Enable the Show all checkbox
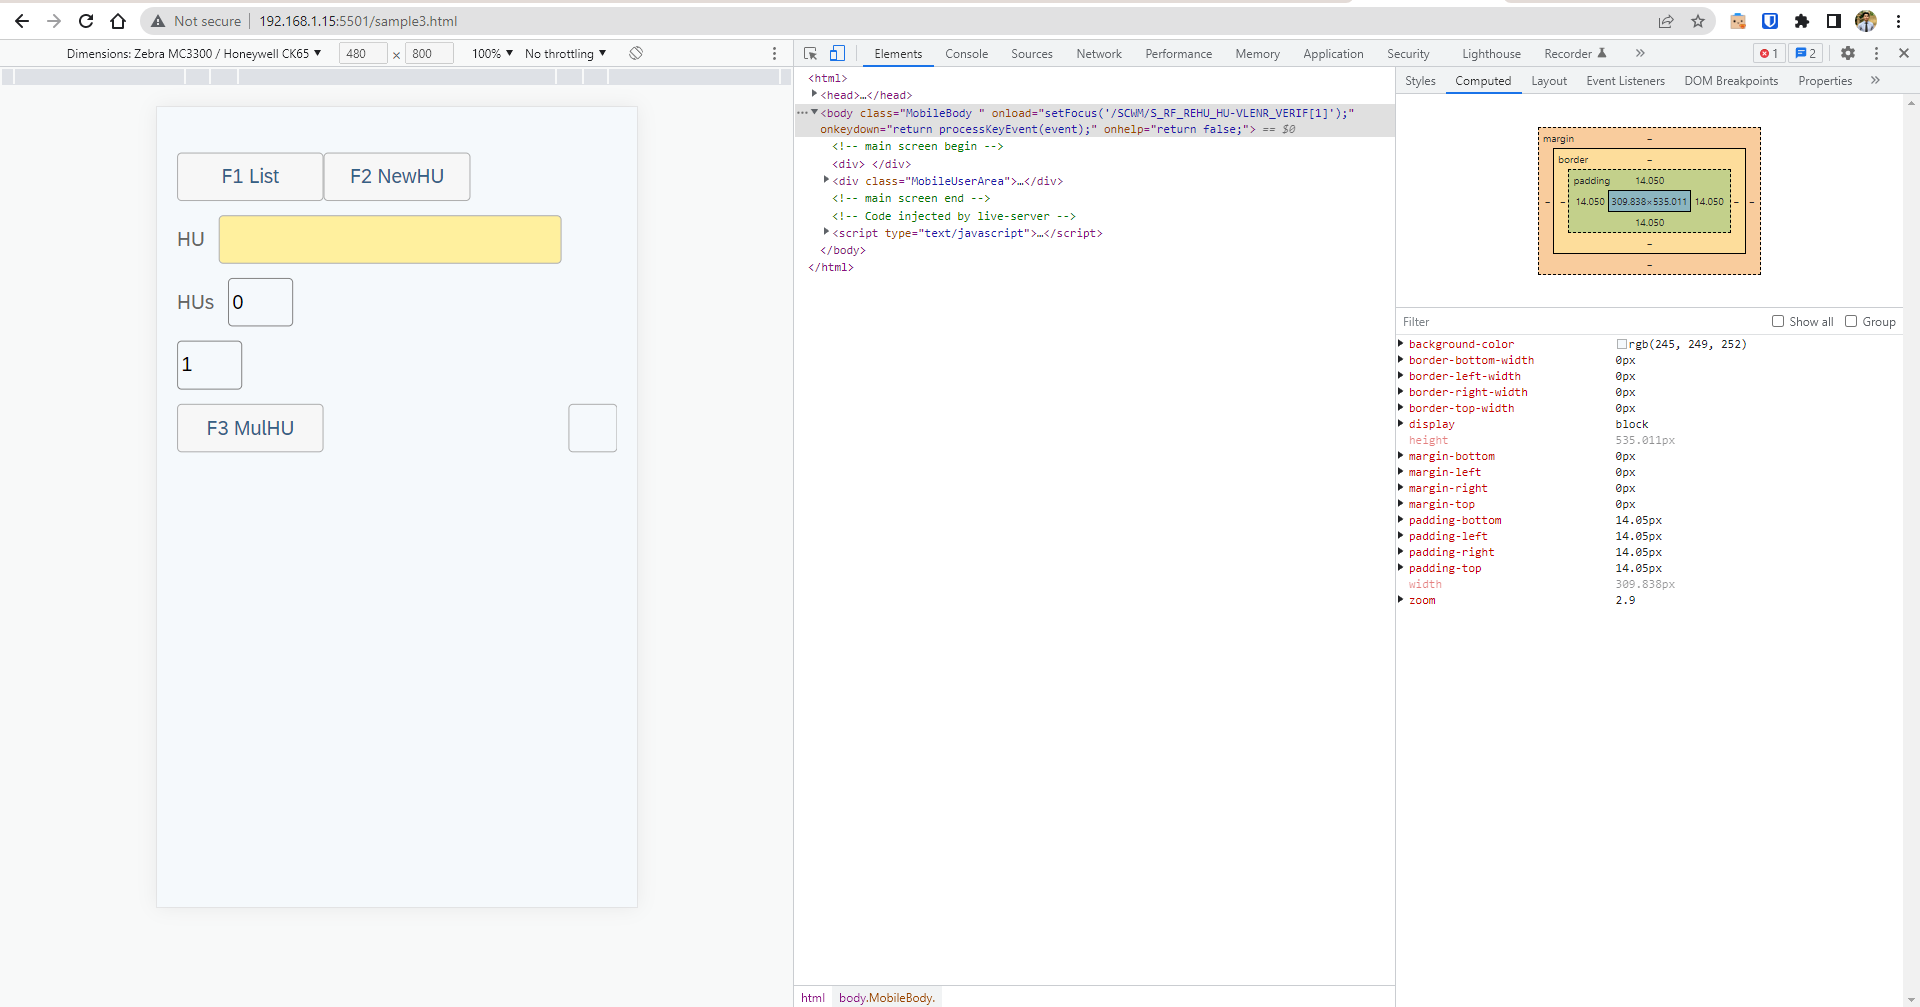The image size is (1920, 1007). click(1779, 321)
